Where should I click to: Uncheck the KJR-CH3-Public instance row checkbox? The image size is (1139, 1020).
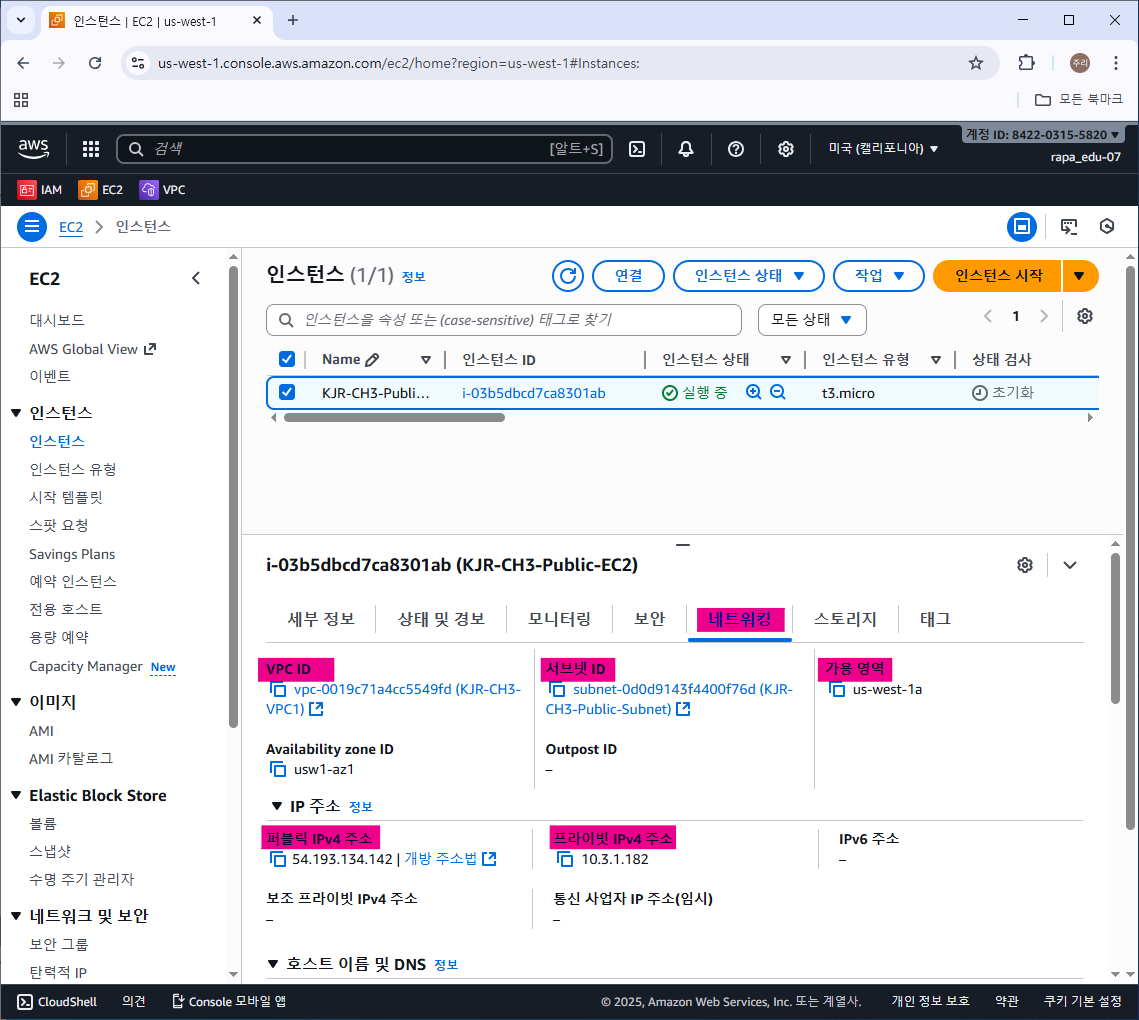(x=287, y=392)
